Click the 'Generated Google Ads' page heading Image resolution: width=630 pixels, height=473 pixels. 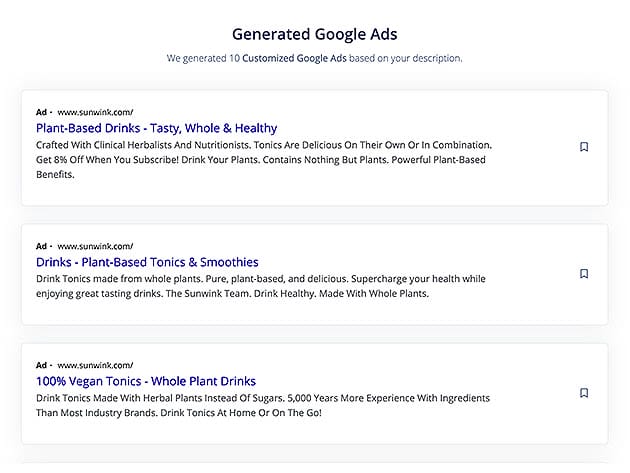(314, 34)
